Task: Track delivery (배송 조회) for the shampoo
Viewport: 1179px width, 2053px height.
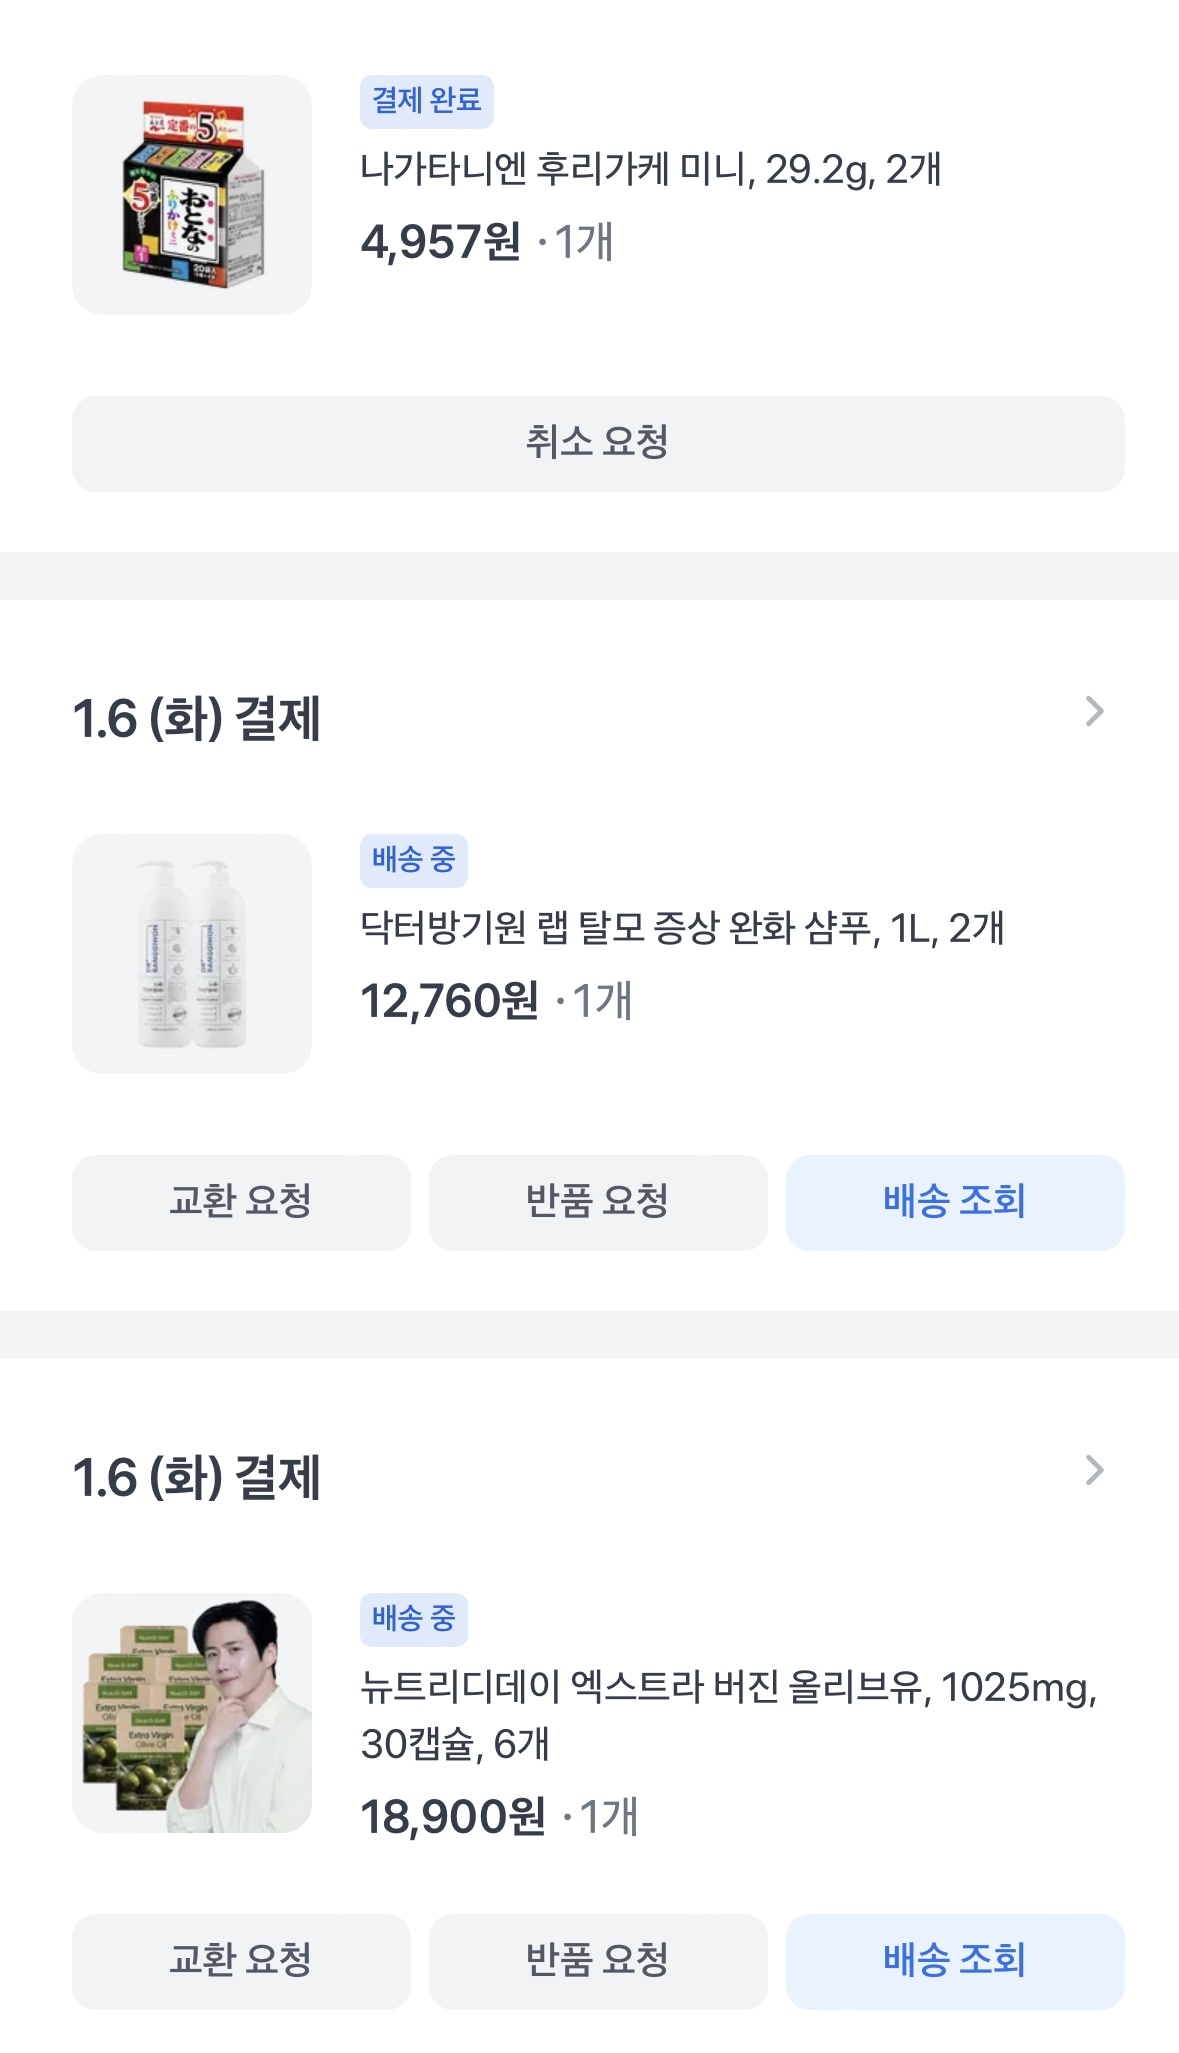Action: pos(955,1202)
